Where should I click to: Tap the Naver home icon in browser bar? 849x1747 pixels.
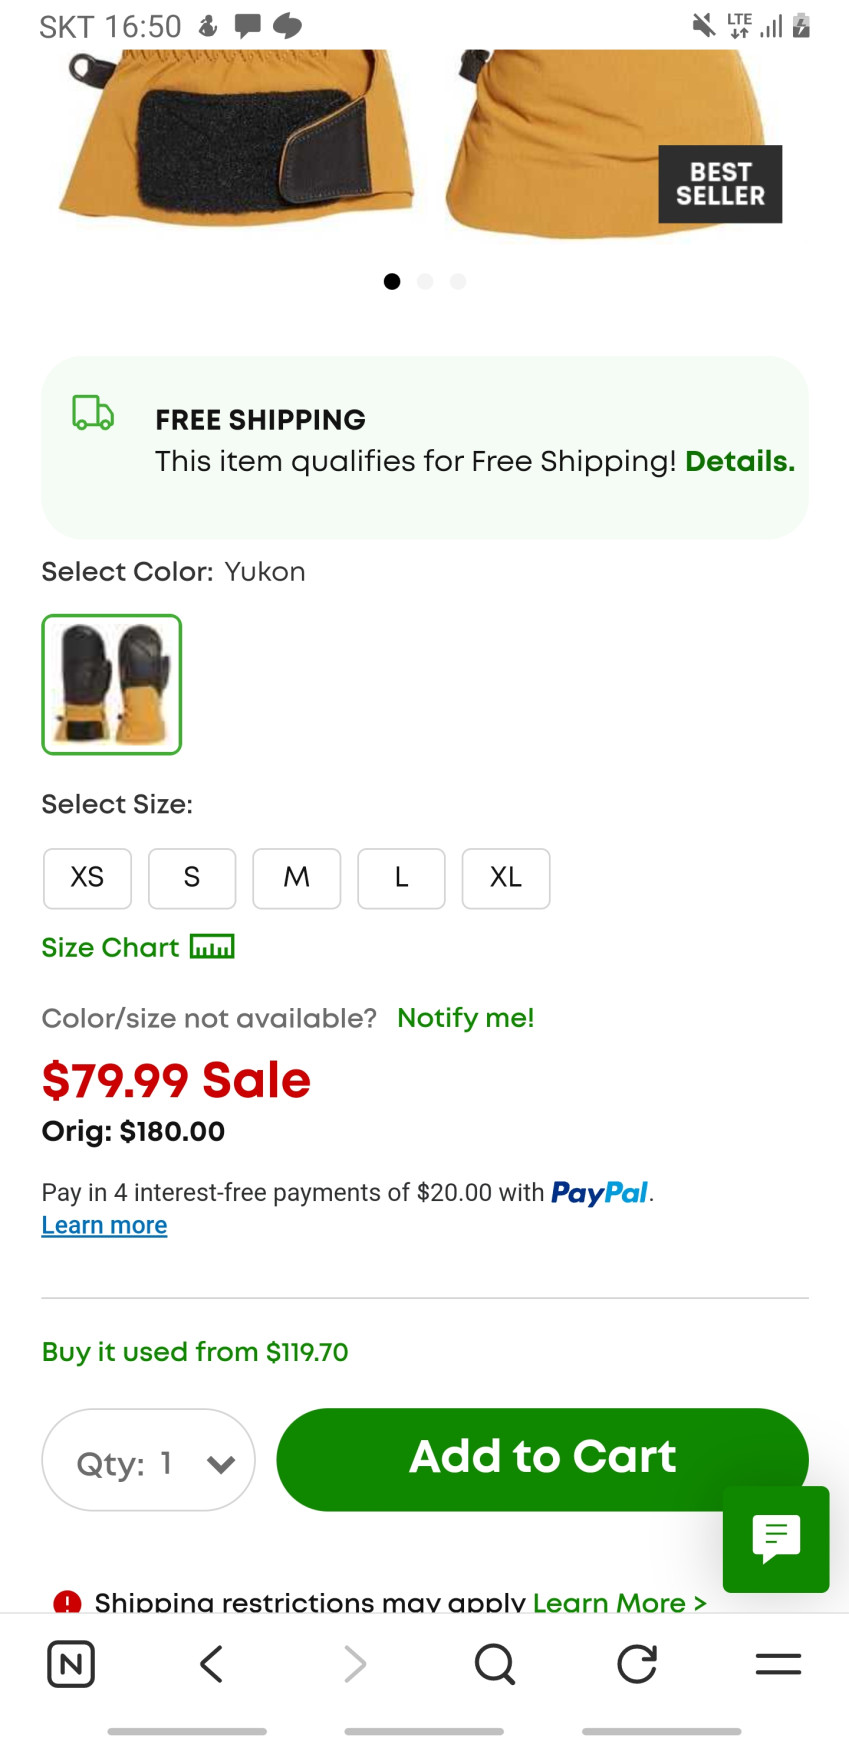[71, 1664]
